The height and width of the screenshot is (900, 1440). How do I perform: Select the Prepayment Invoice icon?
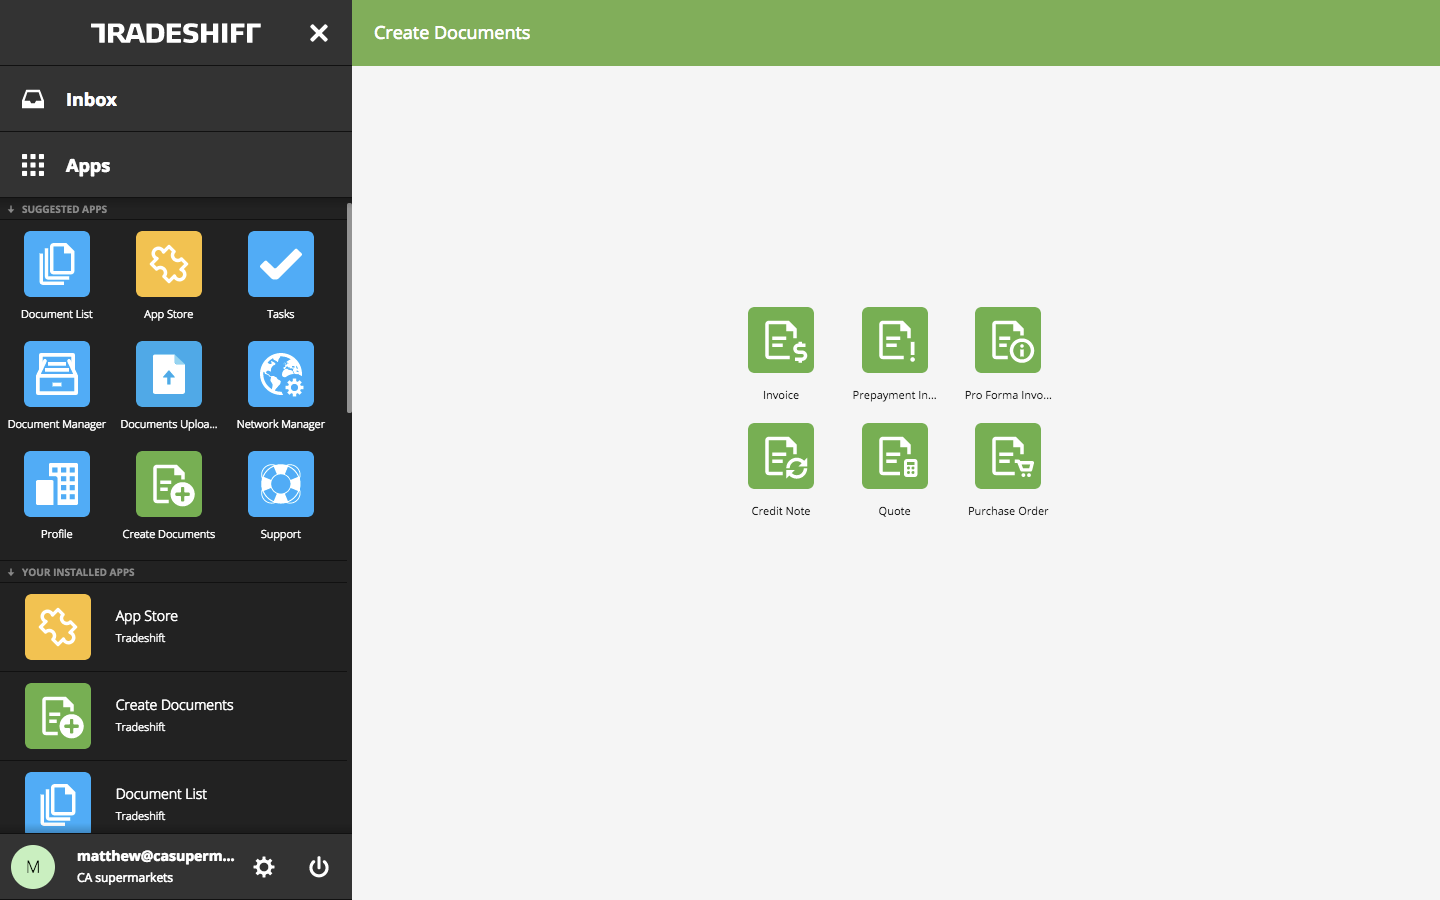[x=894, y=341]
